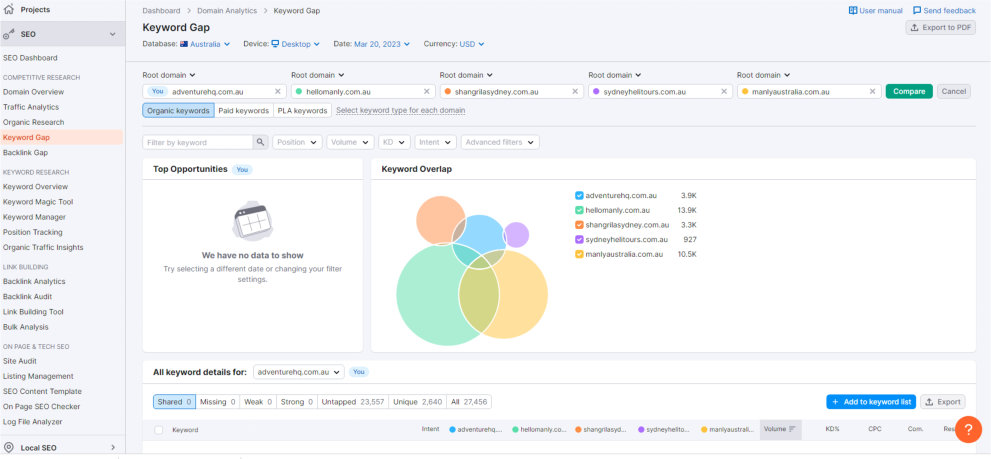Click the Australia flag database icon

pos(184,44)
